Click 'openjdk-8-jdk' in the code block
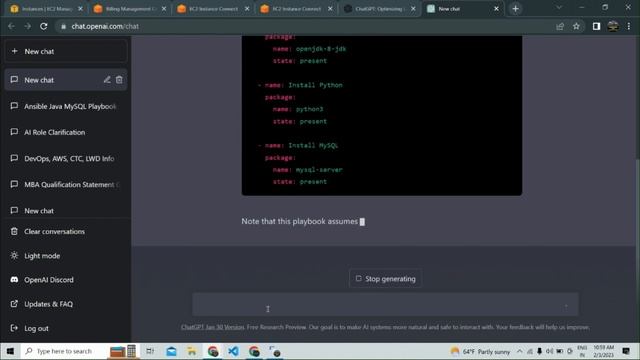Viewport: 640px width, 360px height. (x=321, y=49)
